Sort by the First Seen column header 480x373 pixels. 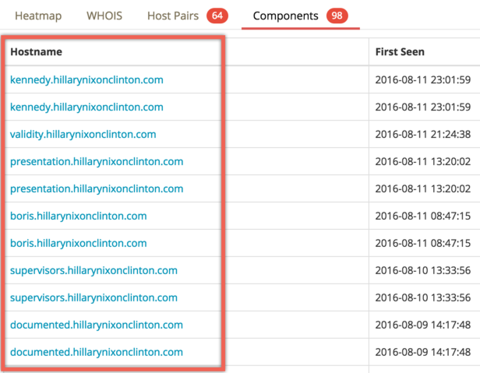pyautogui.click(x=400, y=52)
